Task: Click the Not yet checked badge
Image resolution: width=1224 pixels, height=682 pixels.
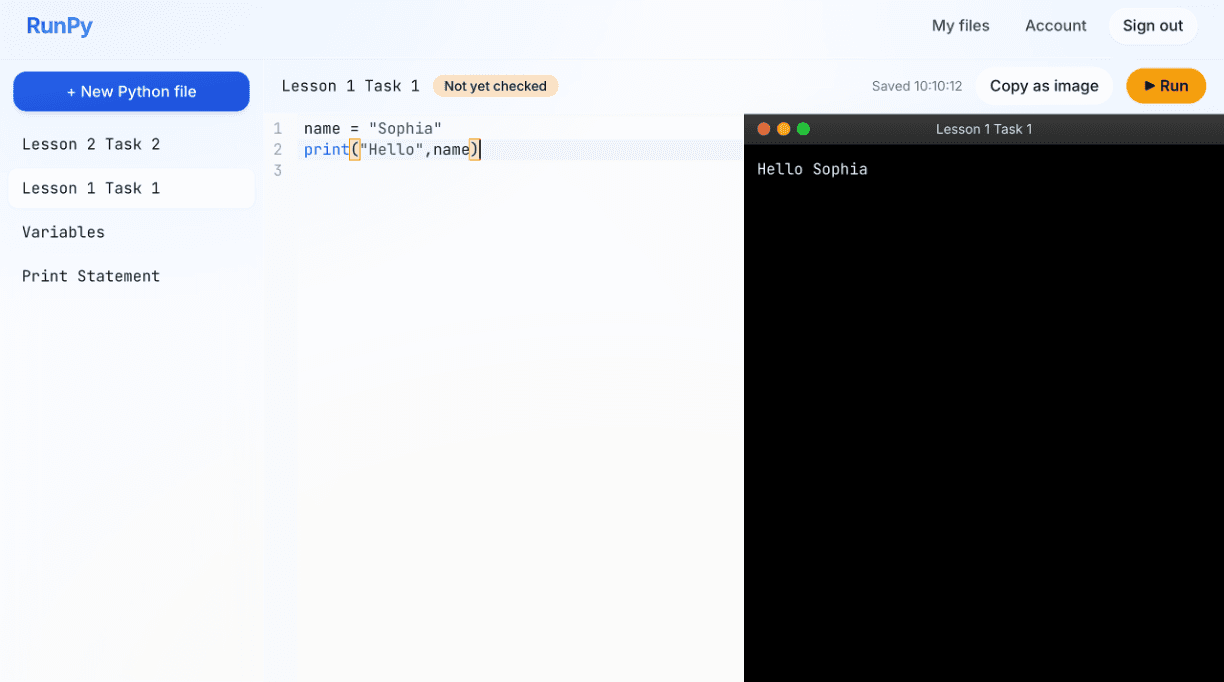Action: pos(495,86)
